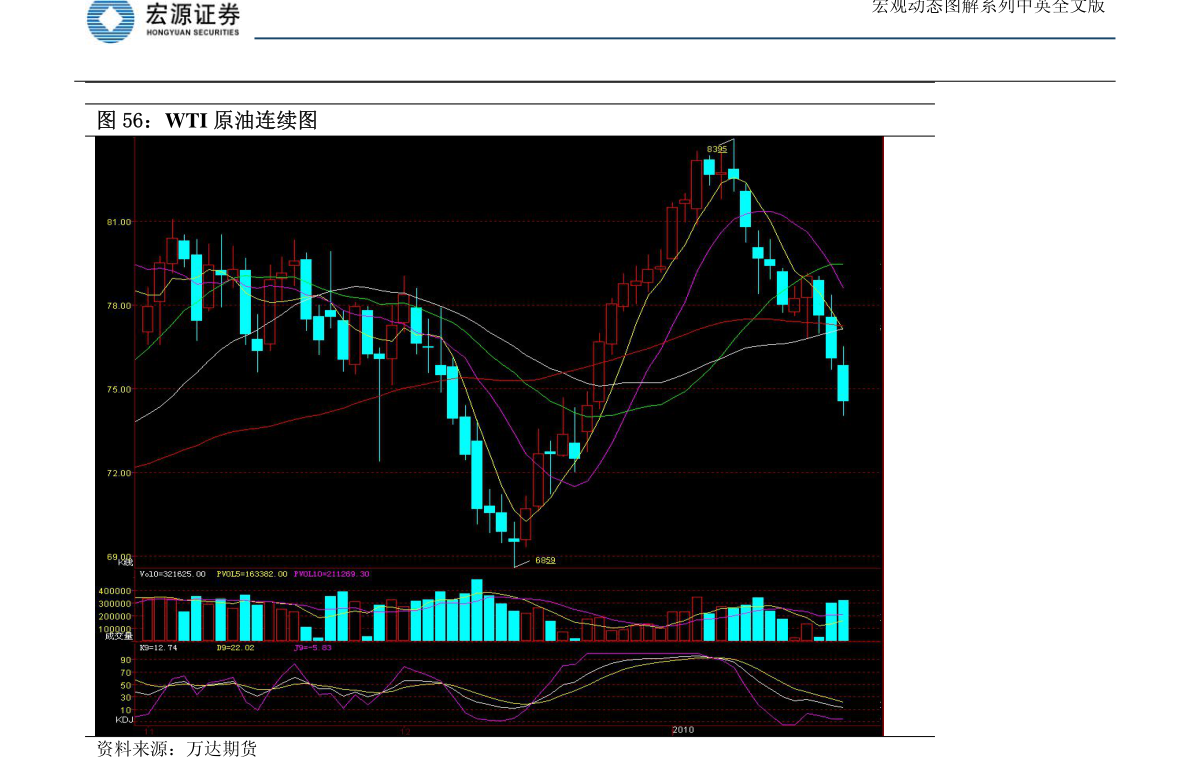
Task: Click the 78.00 price axis label
Action: tap(118, 305)
